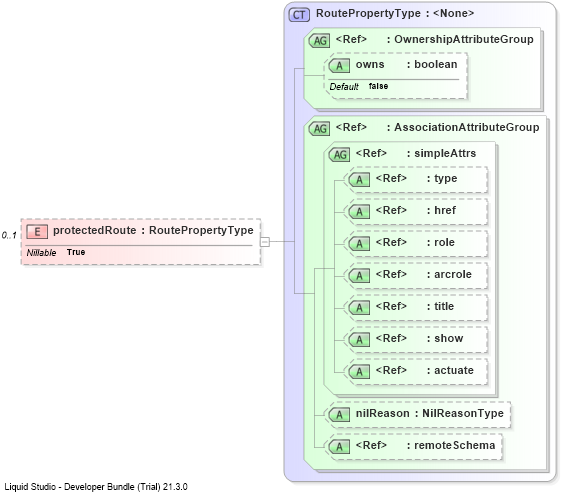Select the Nillable True property
The height and width of the screenshot is (492, 561).
tap(56, 252)
